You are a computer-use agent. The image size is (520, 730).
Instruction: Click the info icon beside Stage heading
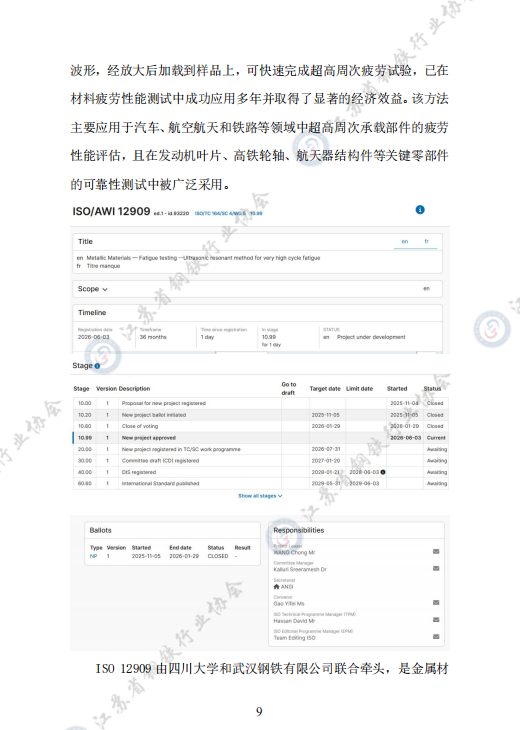(x=97, y=366)
